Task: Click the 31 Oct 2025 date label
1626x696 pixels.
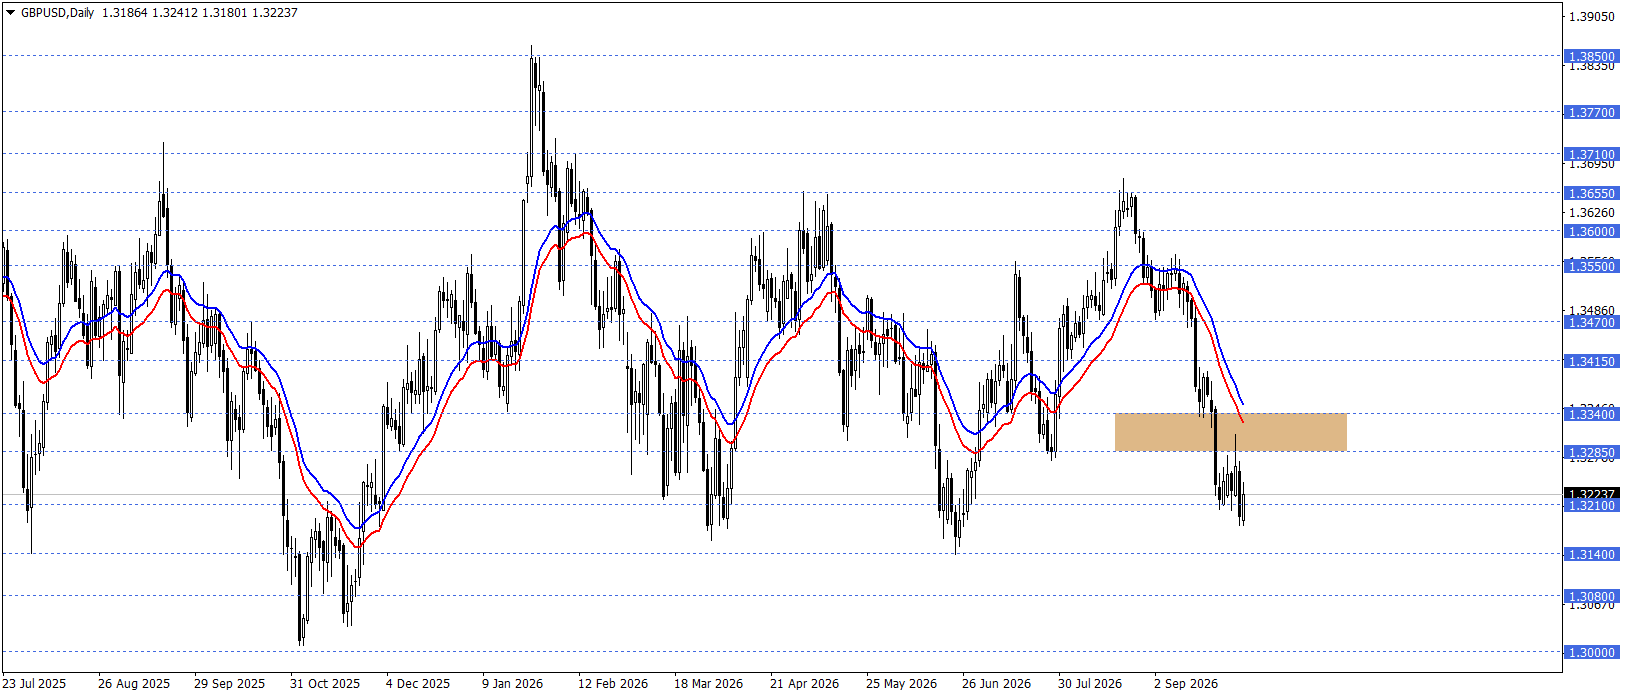Action: (x=325, y=684)
